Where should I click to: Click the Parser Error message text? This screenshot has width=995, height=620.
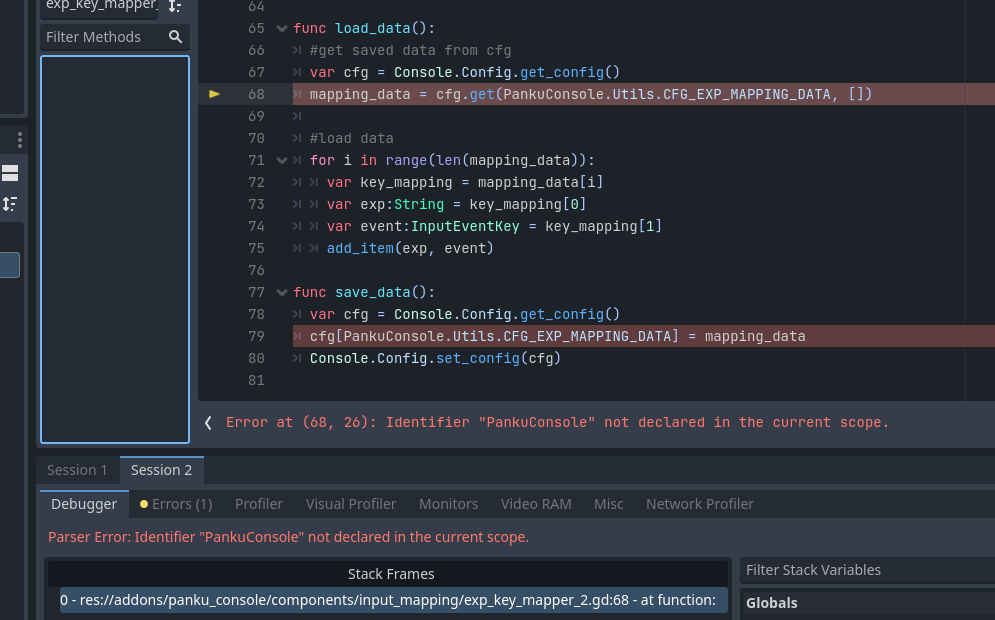coord(286,537)
